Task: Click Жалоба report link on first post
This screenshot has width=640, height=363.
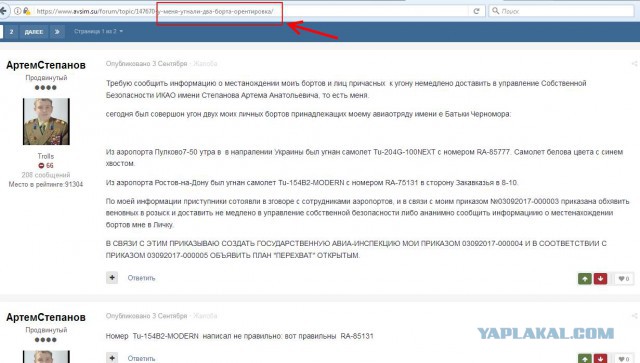Action: 205,64
